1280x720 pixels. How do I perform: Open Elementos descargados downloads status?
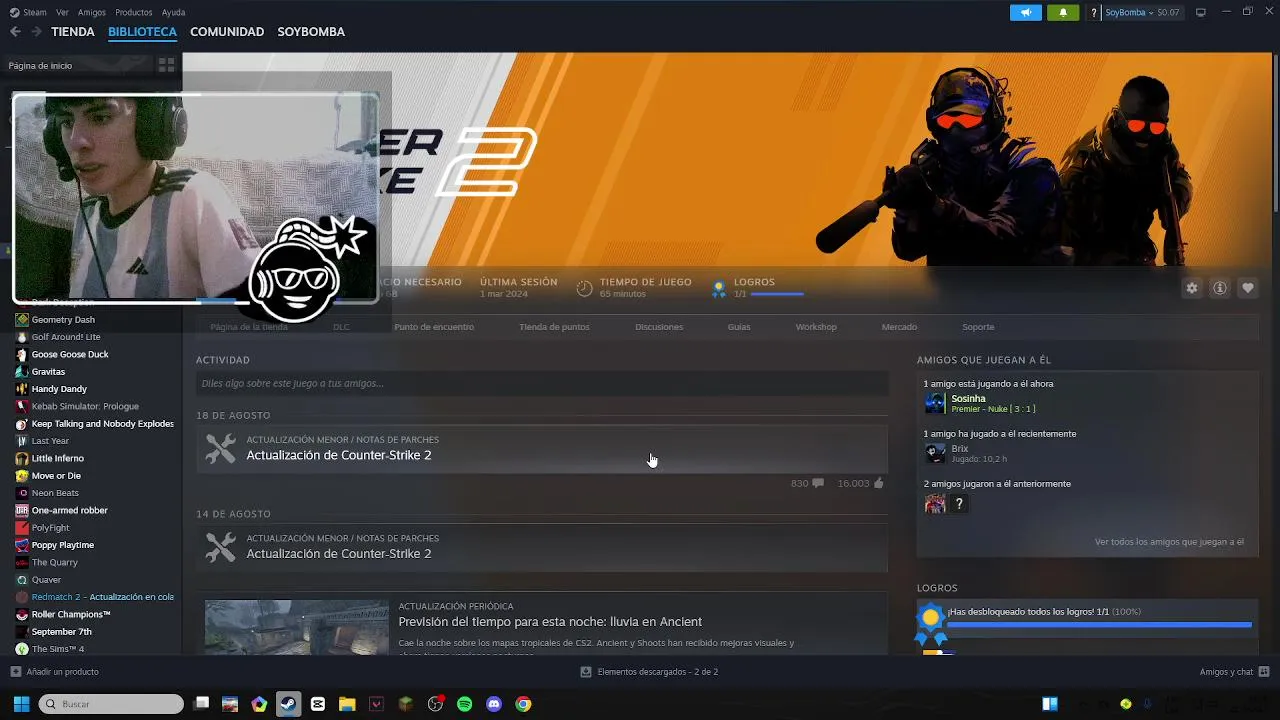pos(657,672)
